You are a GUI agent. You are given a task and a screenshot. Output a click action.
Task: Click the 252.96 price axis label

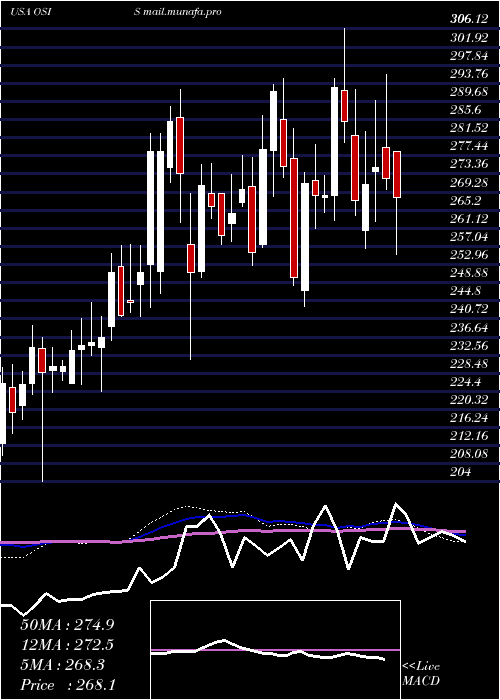click(469, 255)
